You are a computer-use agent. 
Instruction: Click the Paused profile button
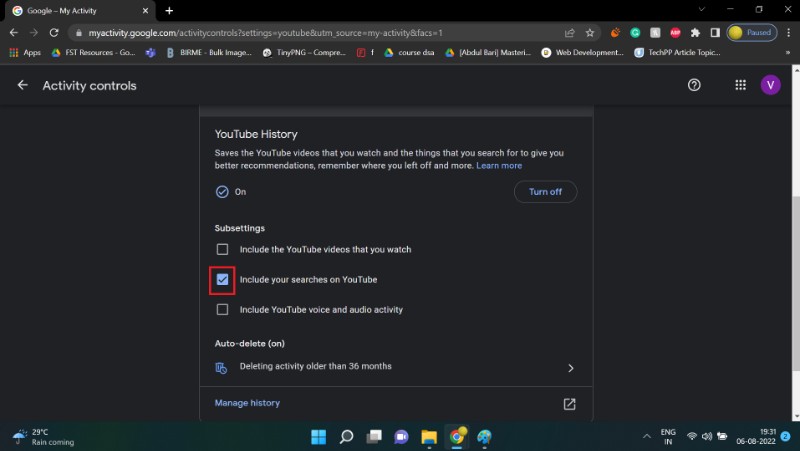coord(752,33)
